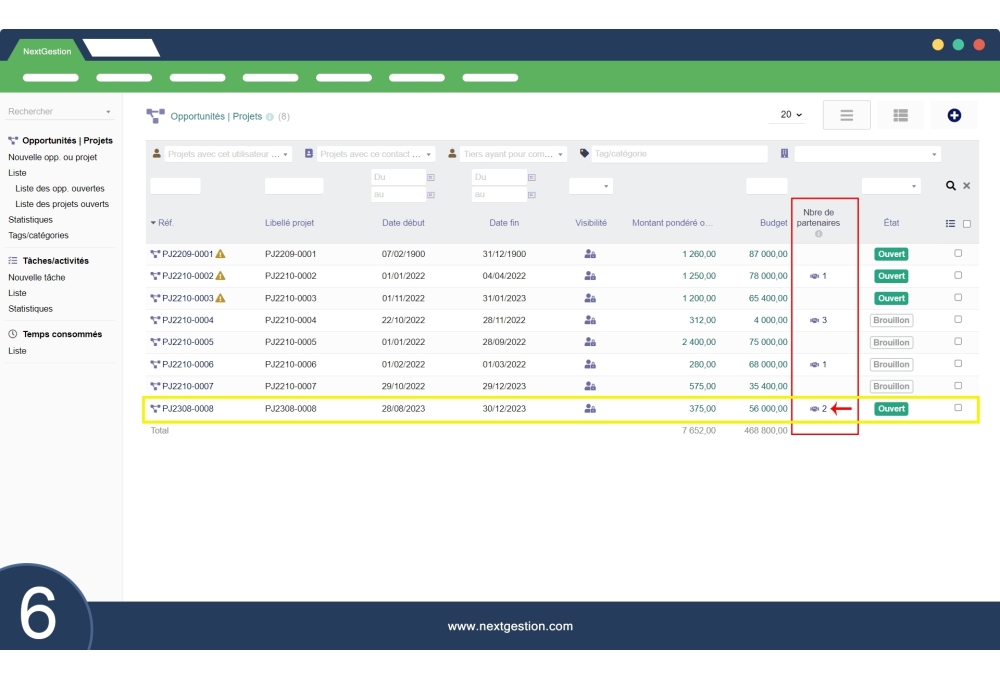Open 'Nouvelle opp. ou projet' in sidebar

[x=53, y=157]
